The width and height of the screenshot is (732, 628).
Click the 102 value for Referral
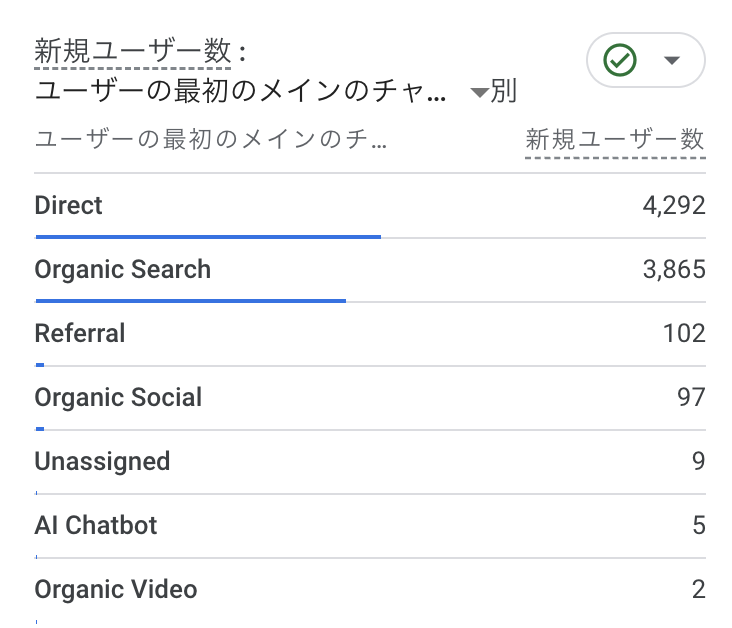pyautogui.click(x=684, y=333)
